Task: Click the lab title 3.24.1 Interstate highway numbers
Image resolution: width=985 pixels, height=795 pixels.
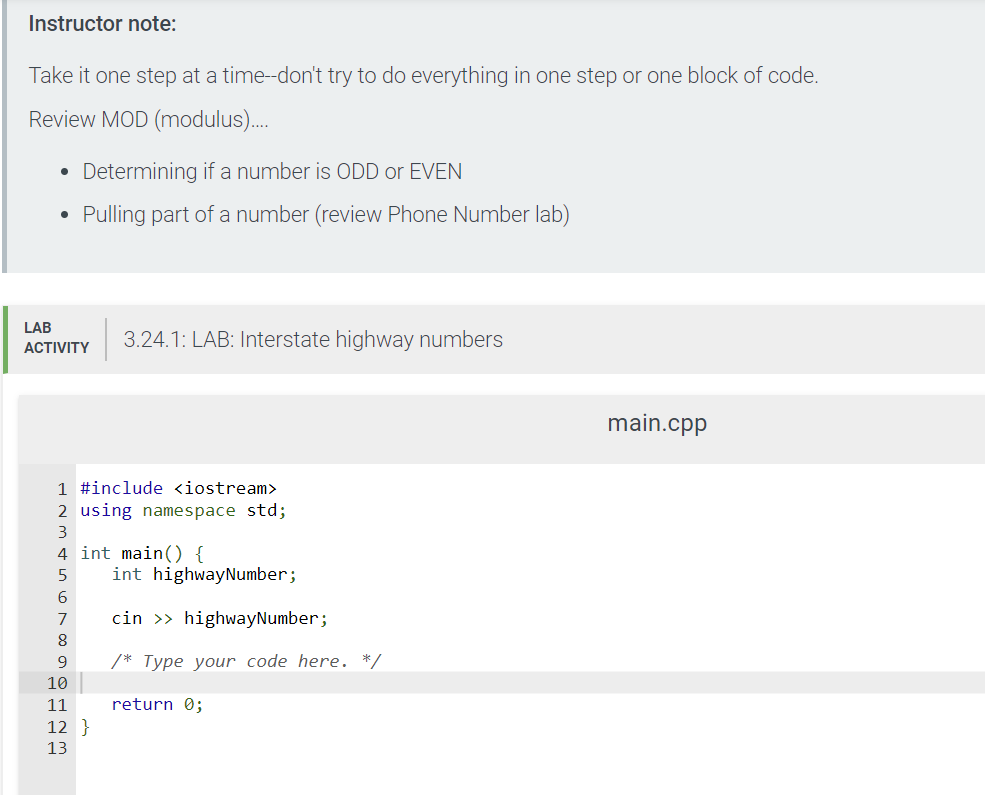Action: click(x=313, y=339)
